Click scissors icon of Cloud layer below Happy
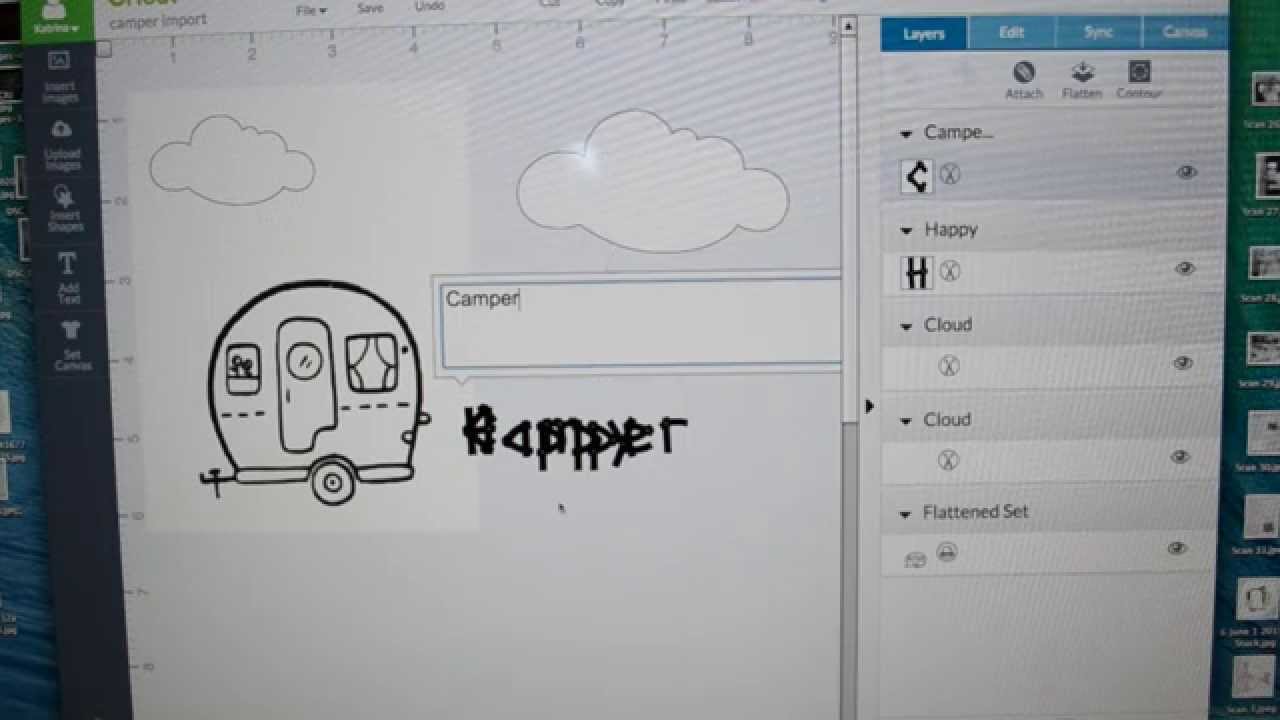The width and height of the screenshot is (1280, 720). (x=949, y=366)
